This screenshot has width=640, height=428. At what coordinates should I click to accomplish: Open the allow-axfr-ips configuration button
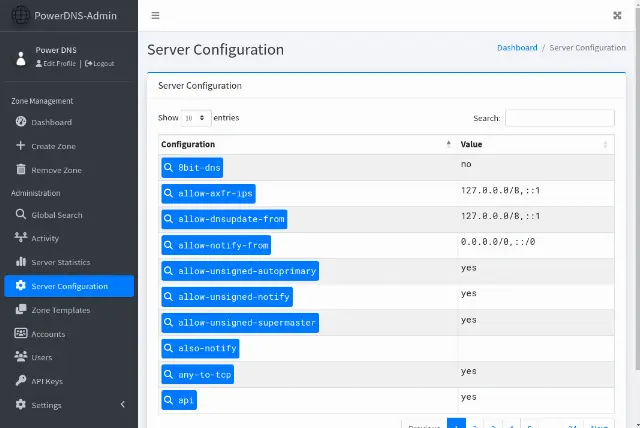tap(209, 193)
